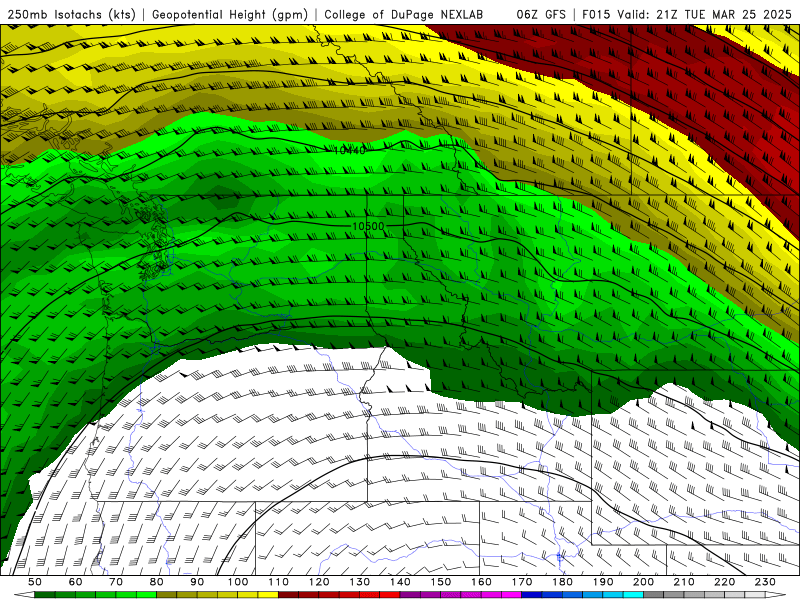Click the 70 label on the color scale
The image size is (800, 600).
116,582
